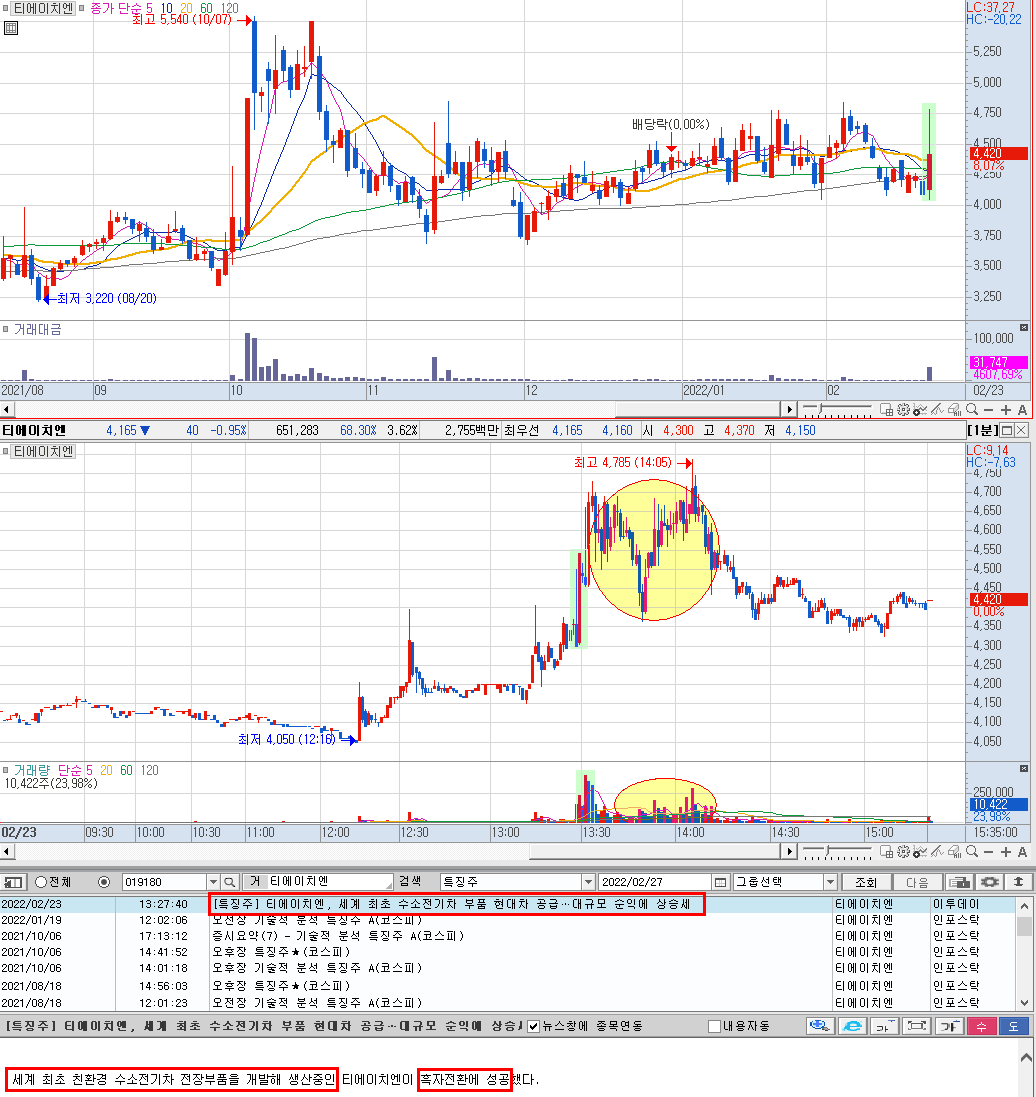Viewport: 1036px width, 1097px height.
Task: Maximize the [1분] chart panel
Action: 1007,430
